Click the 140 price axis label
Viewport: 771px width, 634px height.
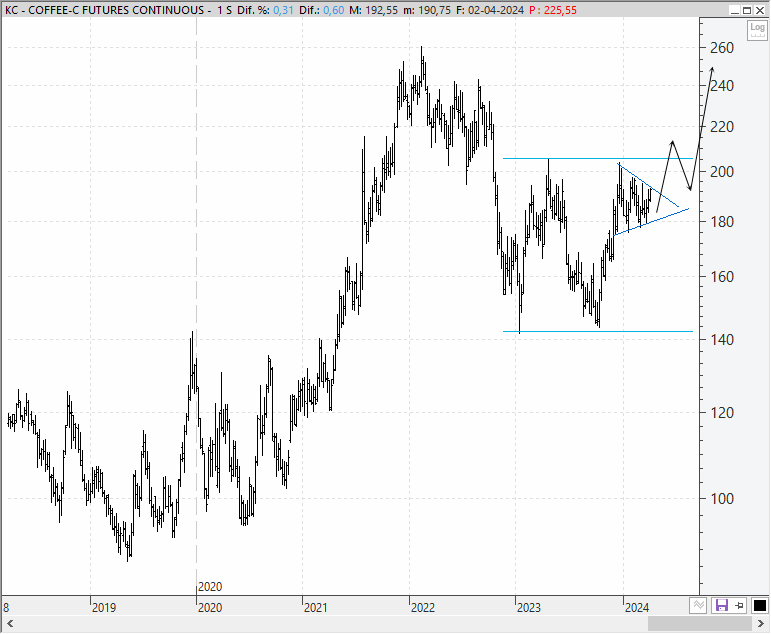click(x=722, y=339)
